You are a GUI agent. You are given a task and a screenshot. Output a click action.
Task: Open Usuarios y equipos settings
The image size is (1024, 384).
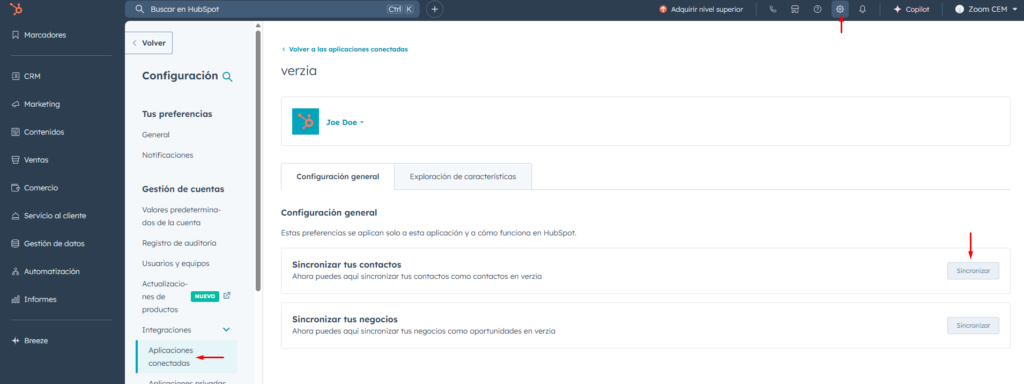click(x=175, y=264)
